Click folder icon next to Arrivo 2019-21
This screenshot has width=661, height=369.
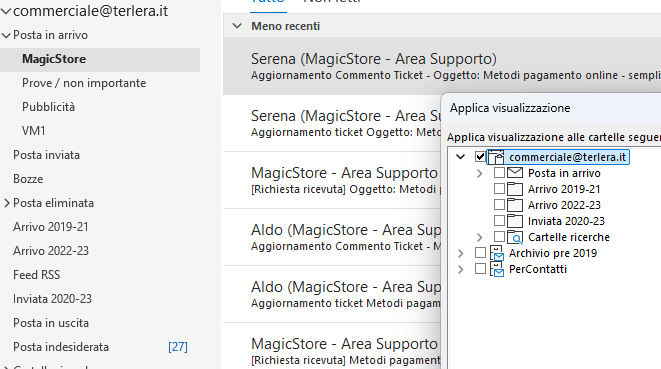[515, 189]
